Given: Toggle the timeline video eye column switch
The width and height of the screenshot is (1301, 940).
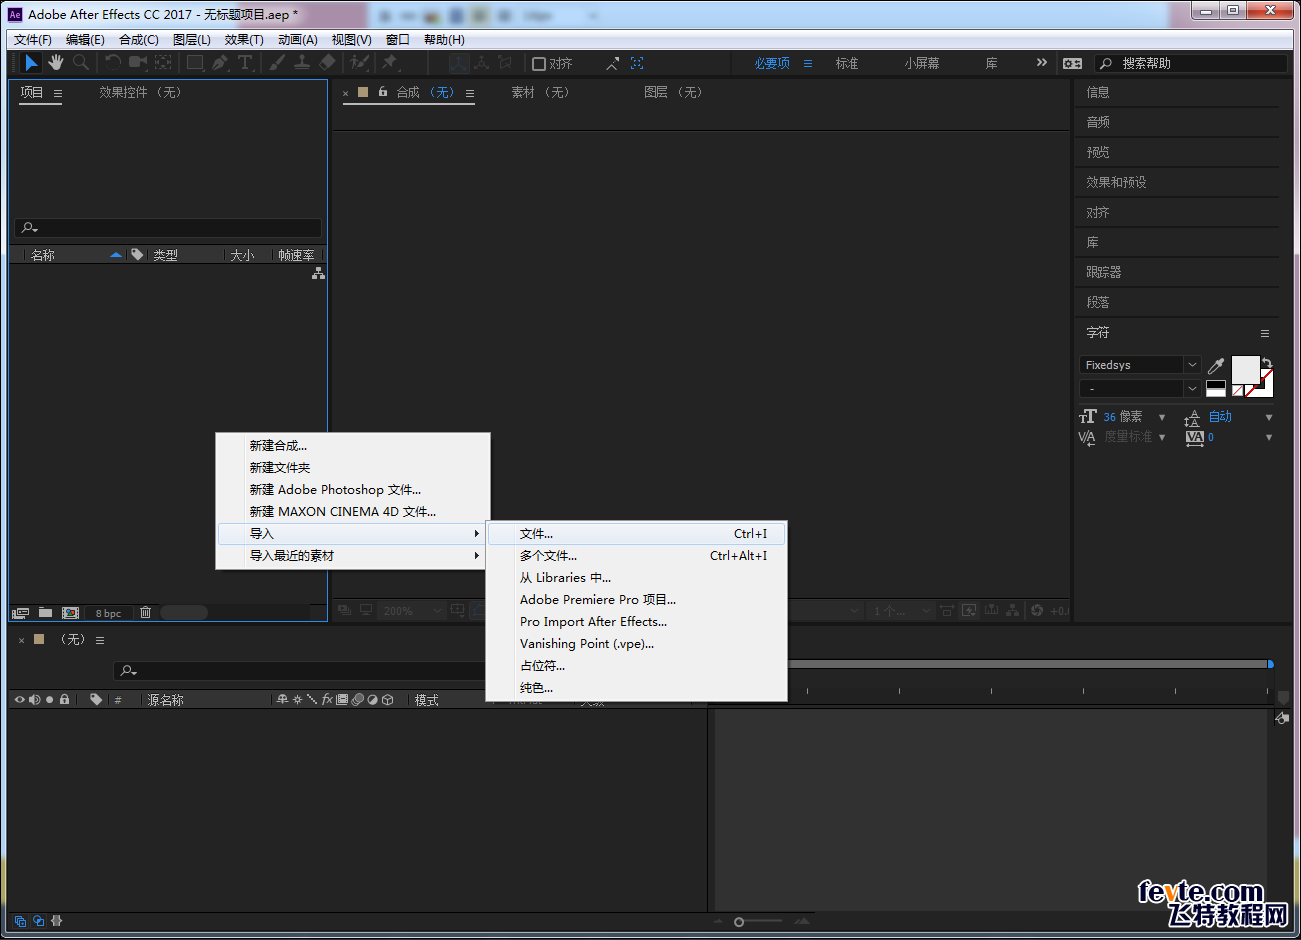Looking at the screenshot, I should click(19, 700).
